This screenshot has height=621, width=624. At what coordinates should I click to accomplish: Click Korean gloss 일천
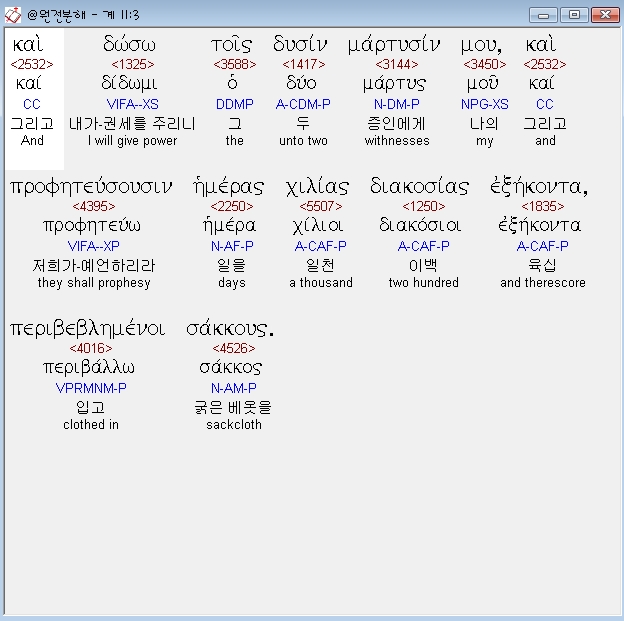(x=321, y=266)
